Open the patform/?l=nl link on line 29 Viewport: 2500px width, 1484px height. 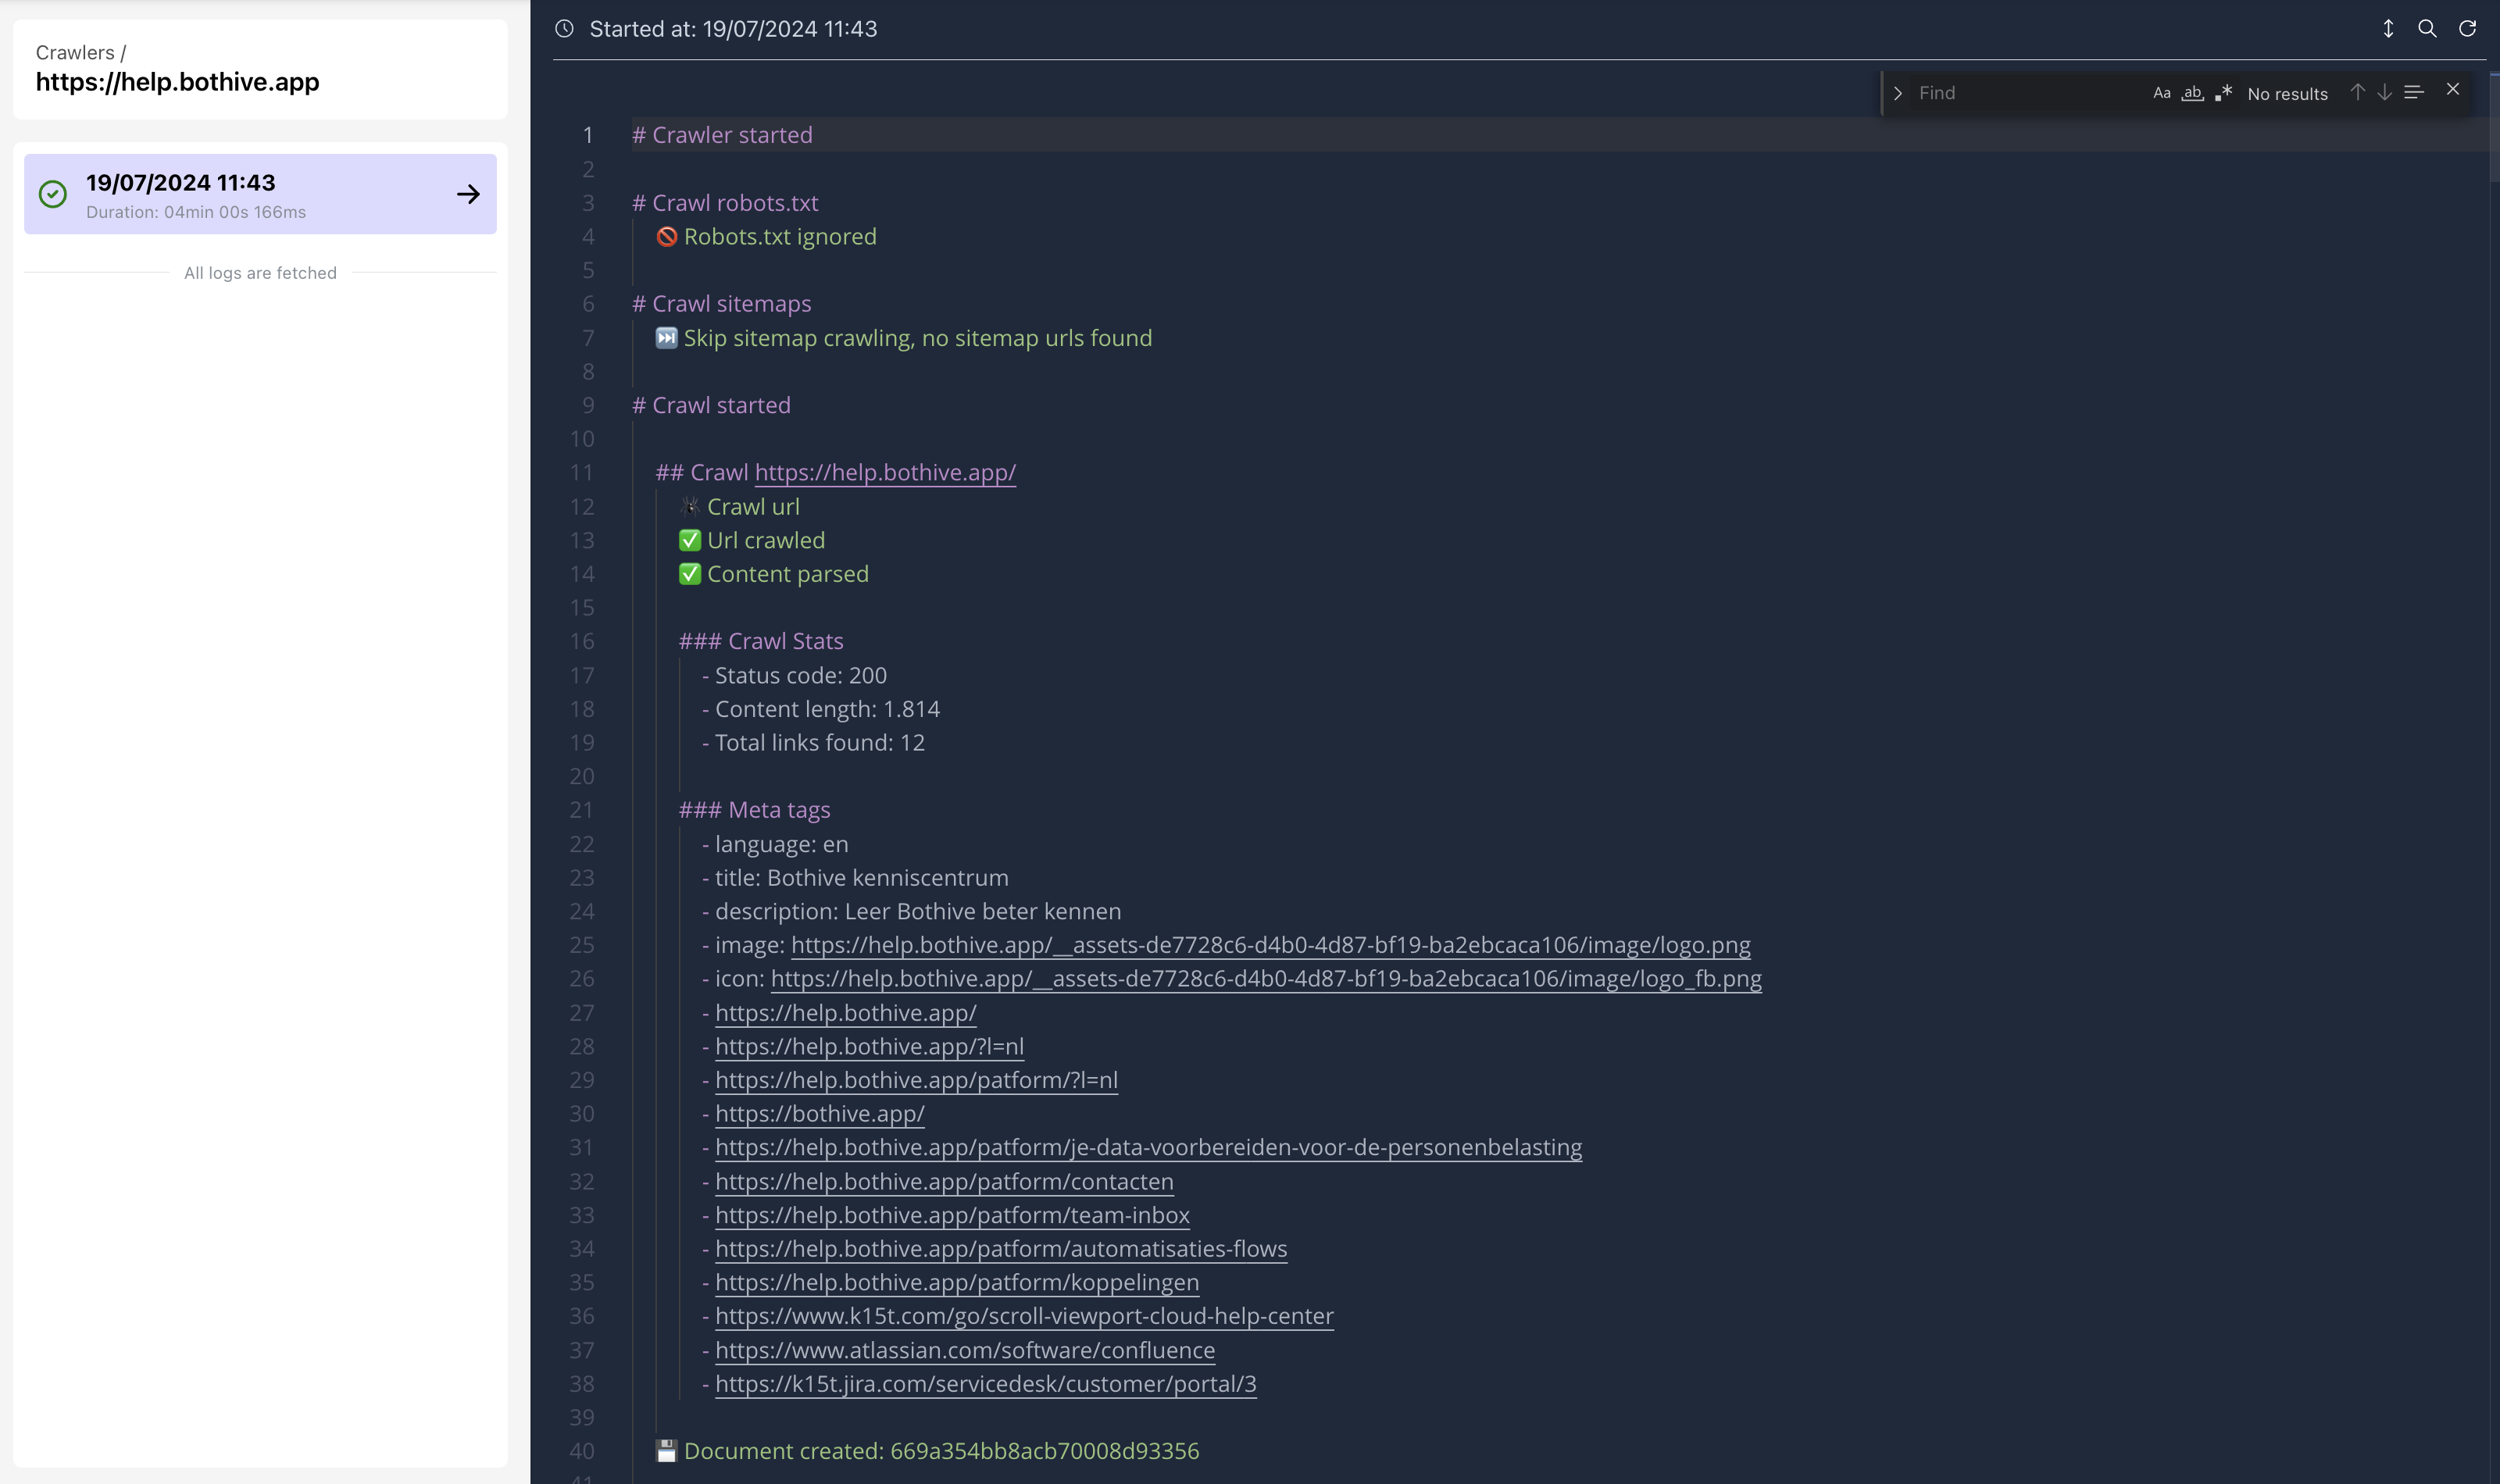(916, 1080)
